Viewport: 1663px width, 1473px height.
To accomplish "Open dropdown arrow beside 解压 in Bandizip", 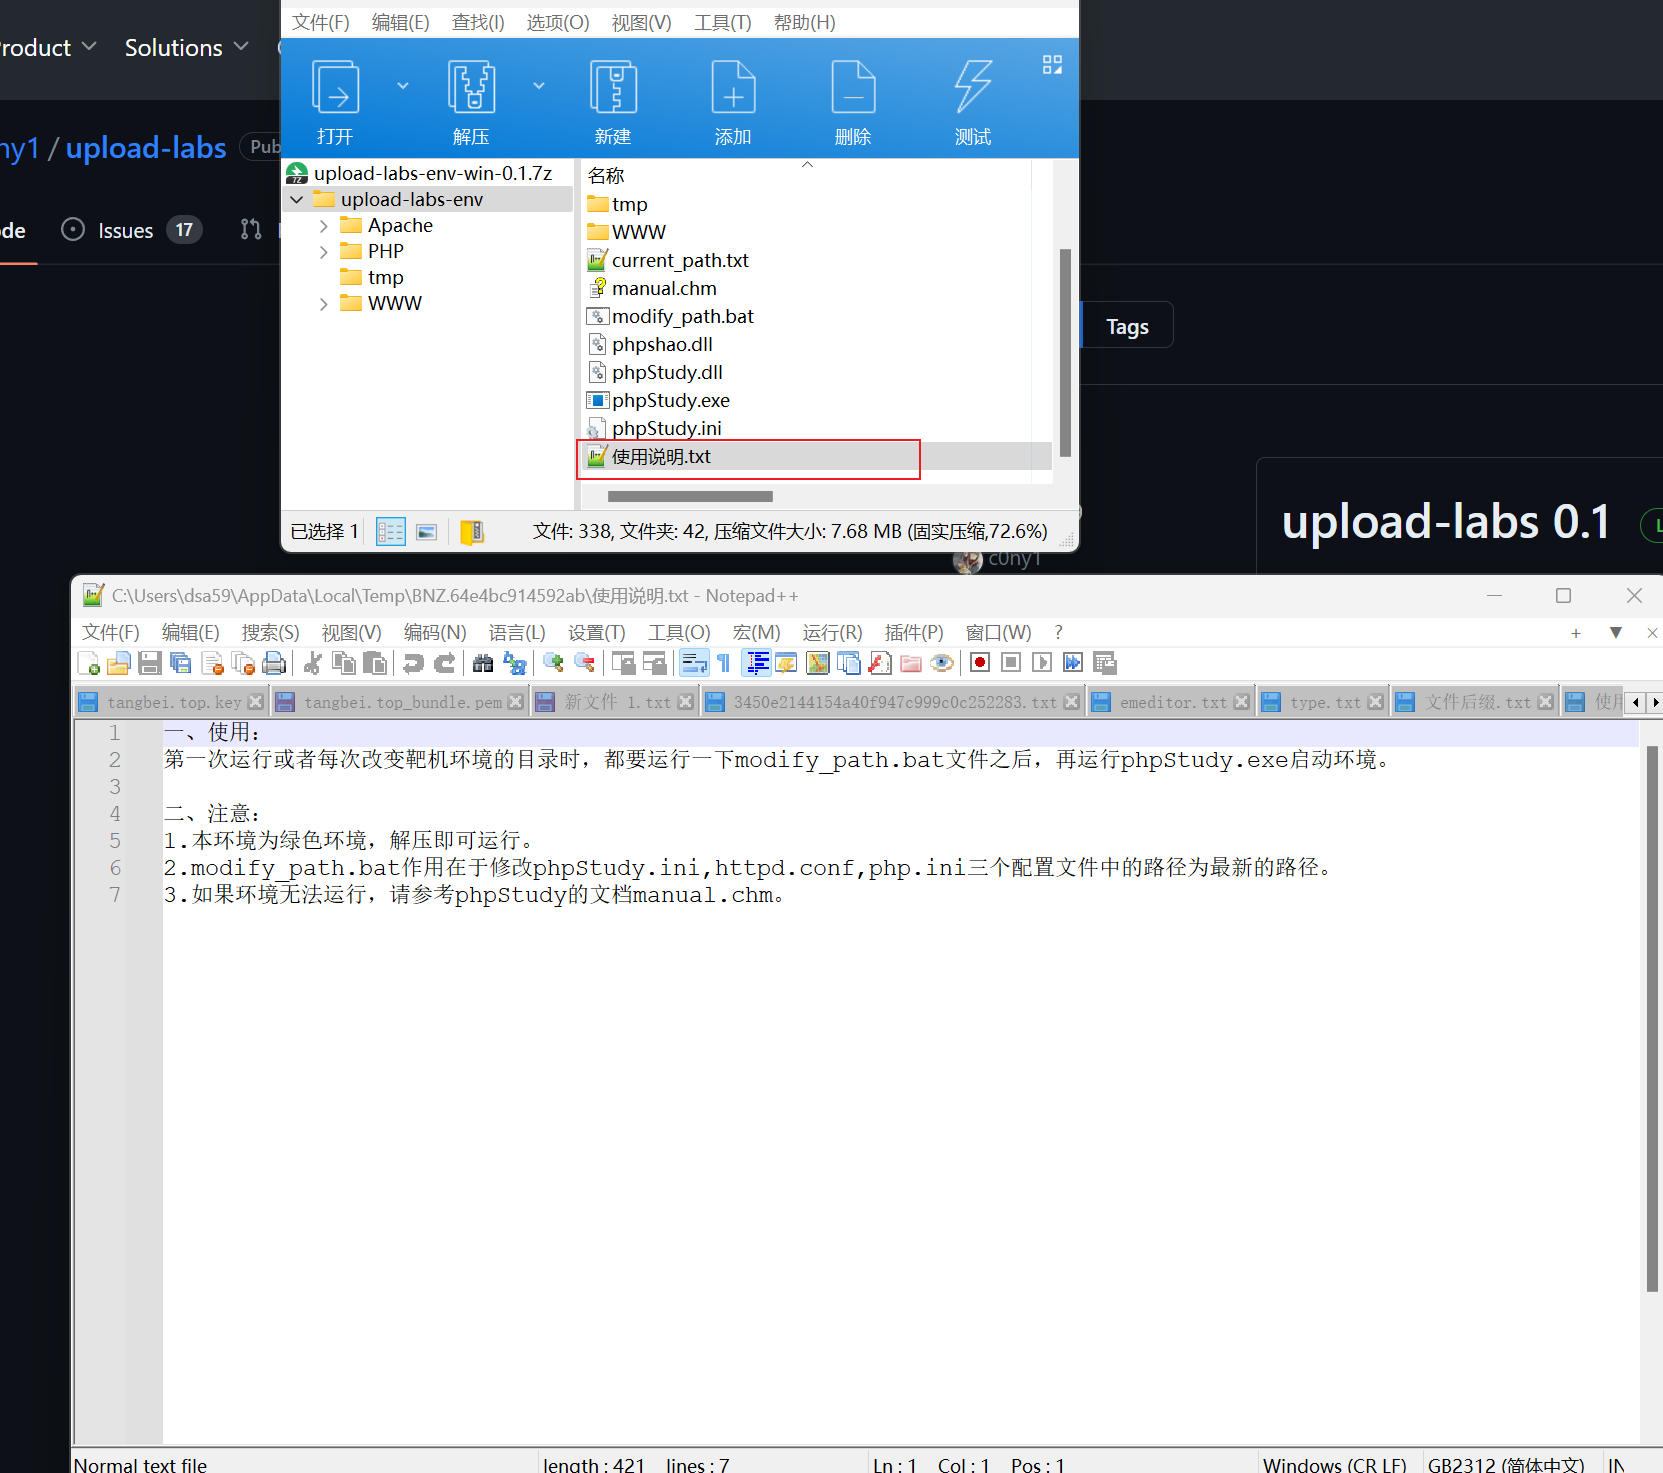I will (539, 86).
